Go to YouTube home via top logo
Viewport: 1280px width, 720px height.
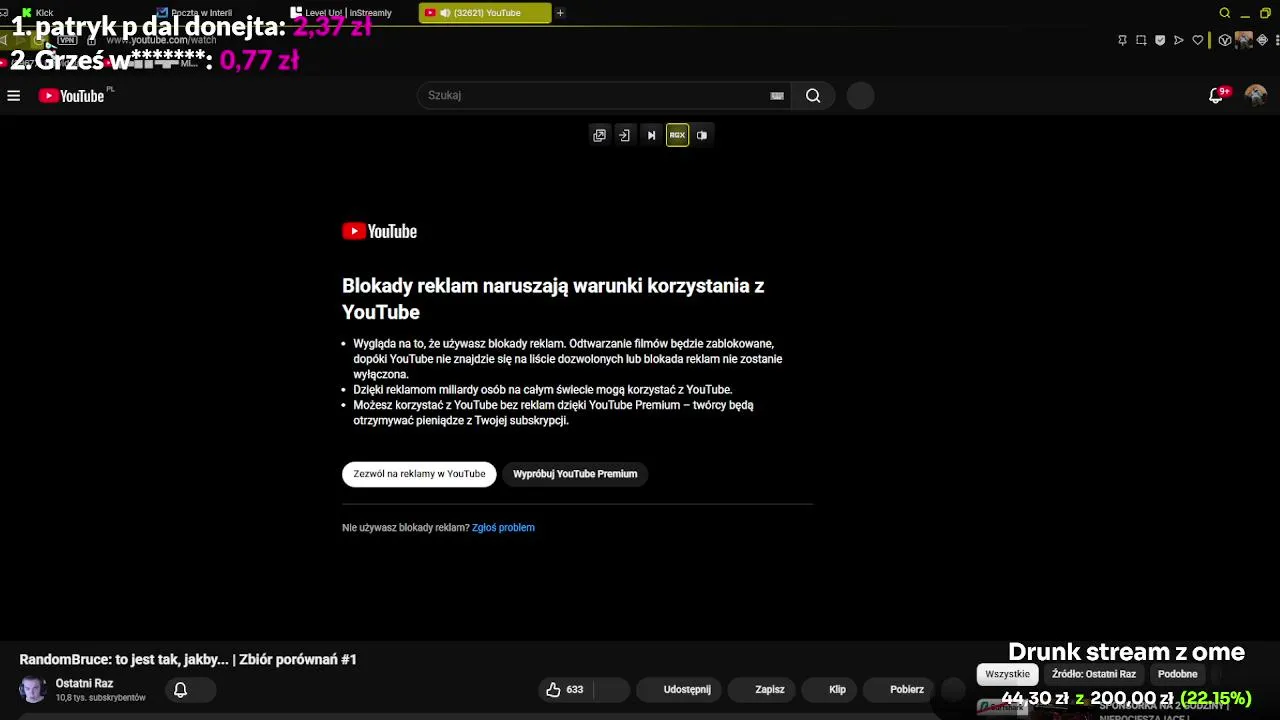click(71, 96)
